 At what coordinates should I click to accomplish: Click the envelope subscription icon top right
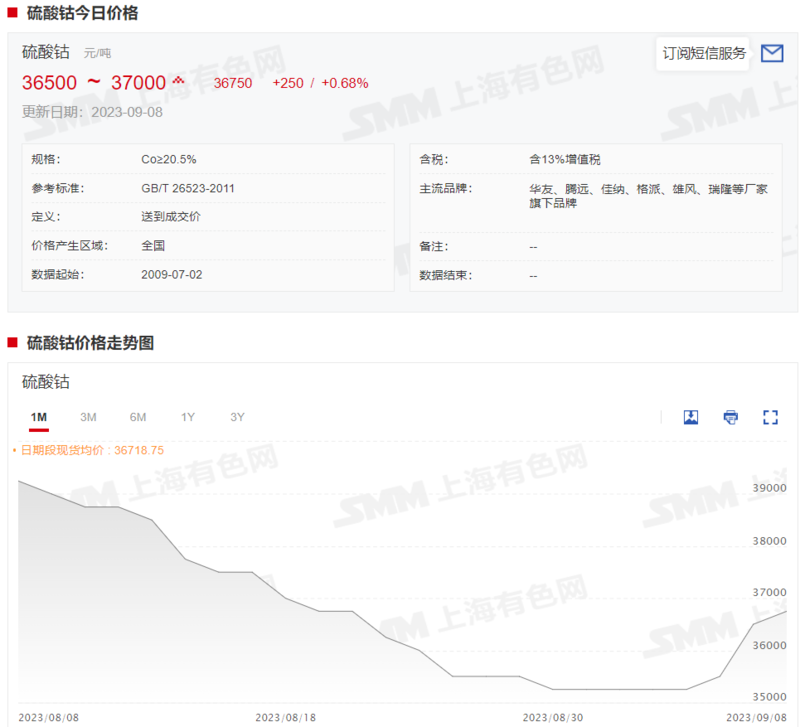[773, 53]
